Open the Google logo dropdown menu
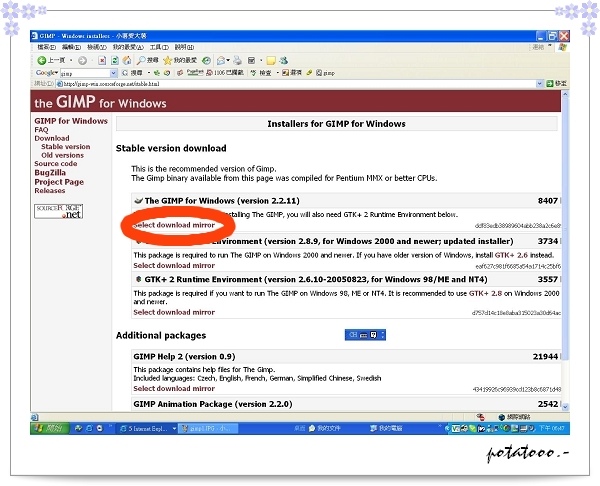 point(47,73)
